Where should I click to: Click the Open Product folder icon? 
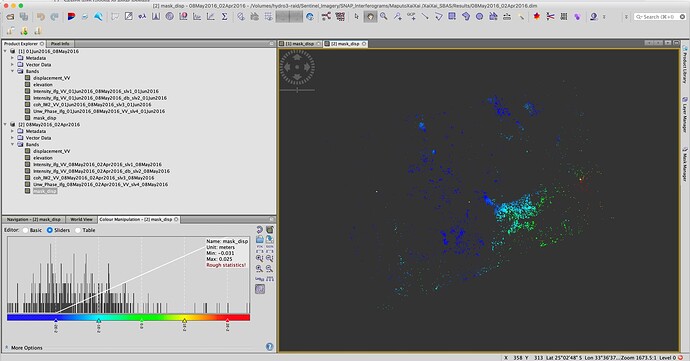click(x=10, y=17)
